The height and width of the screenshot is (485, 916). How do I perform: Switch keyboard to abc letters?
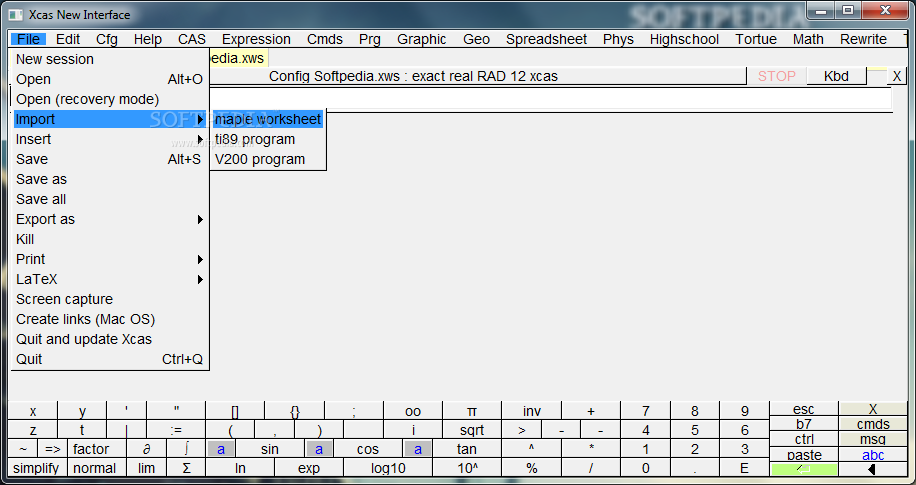pyautogui.click(x=873, y=455)
